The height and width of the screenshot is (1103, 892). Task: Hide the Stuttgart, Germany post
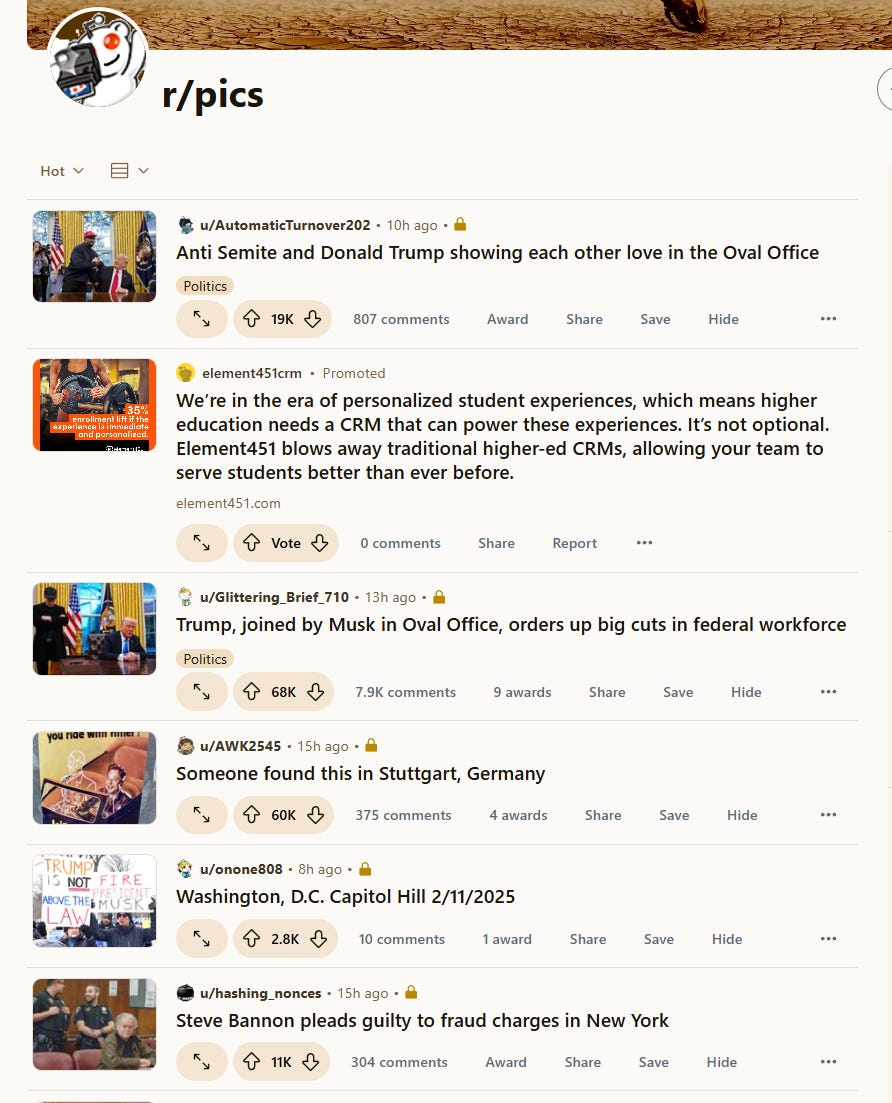pyautogui.click(x=742, y=815)
